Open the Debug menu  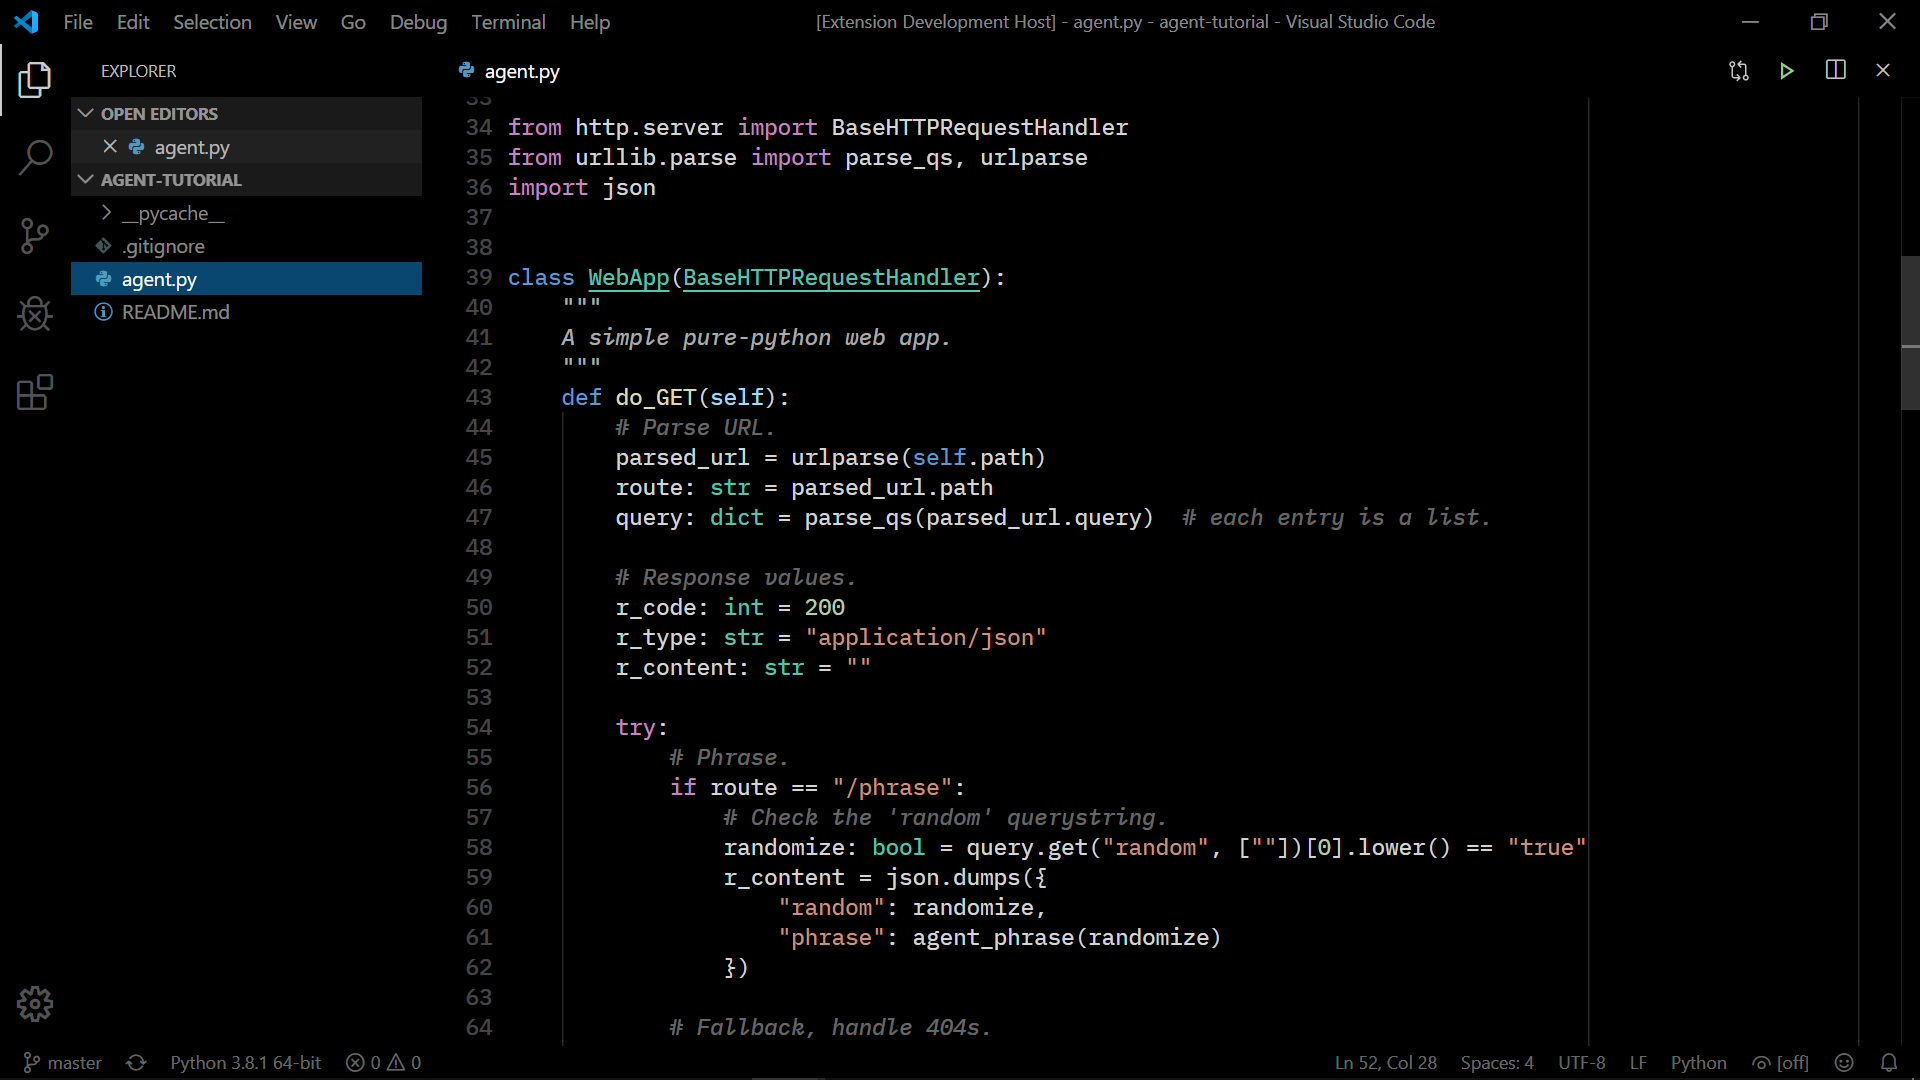tap(418, 22)
